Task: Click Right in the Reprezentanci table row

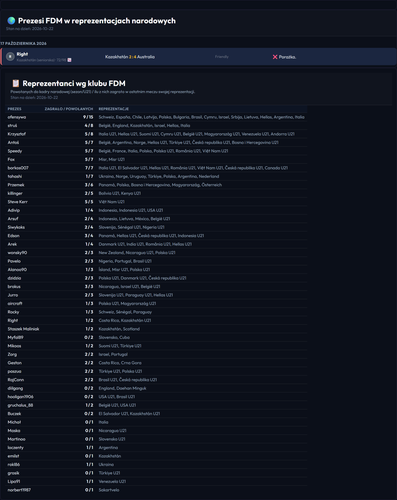Action: tap(13, 321)
